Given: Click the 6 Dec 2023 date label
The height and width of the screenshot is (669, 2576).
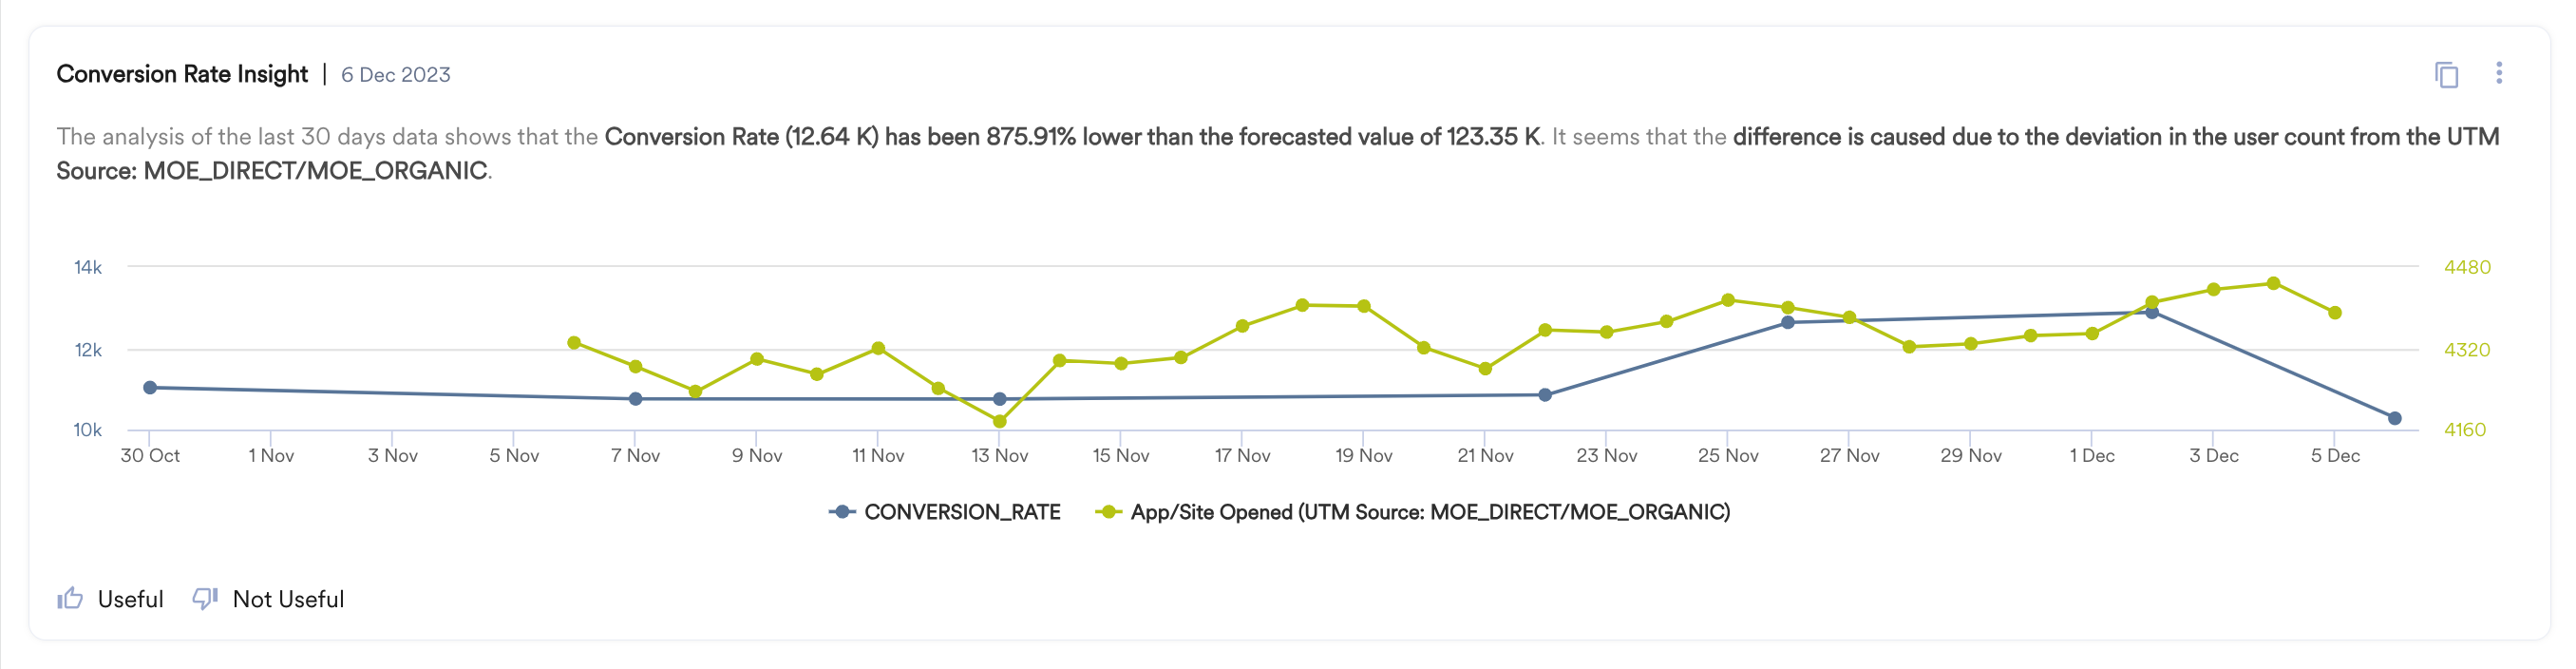Looking at the screenshot, I should click(395, 75).
